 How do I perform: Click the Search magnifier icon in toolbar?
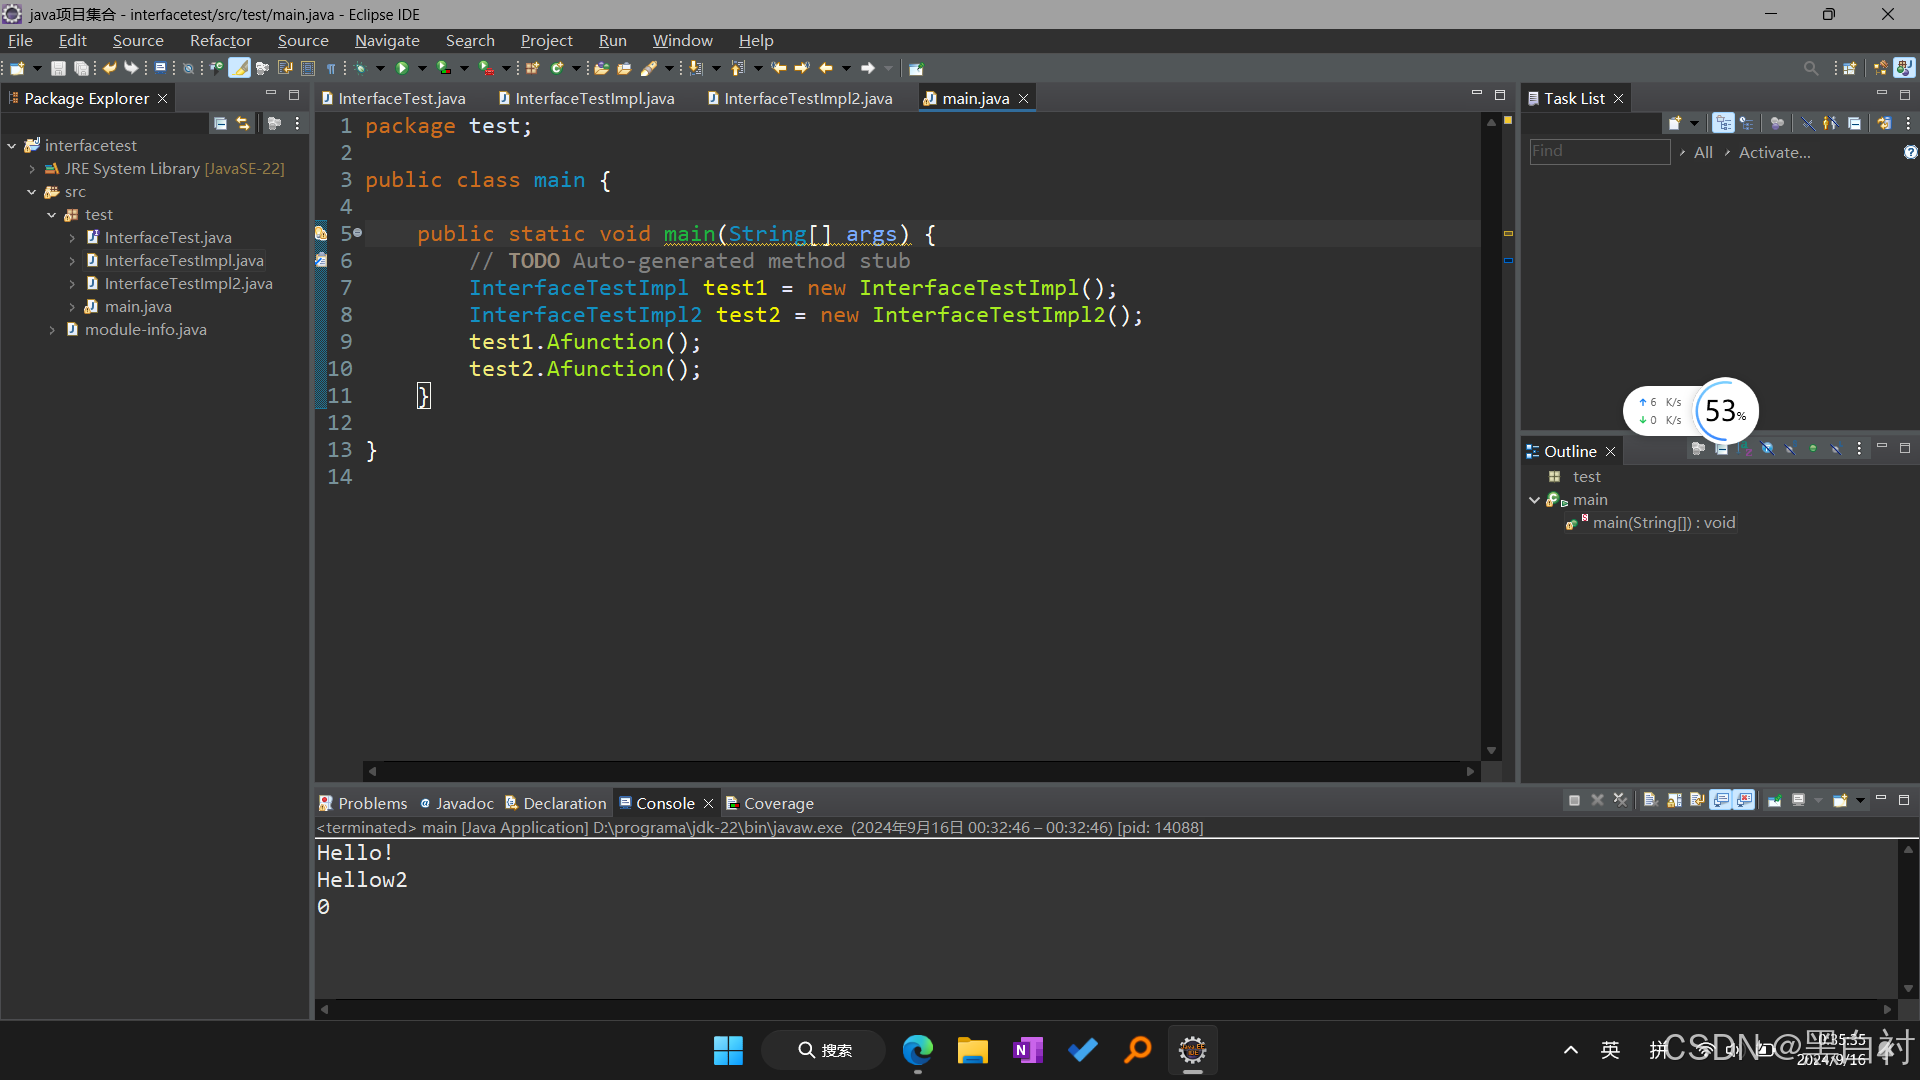1810,68
